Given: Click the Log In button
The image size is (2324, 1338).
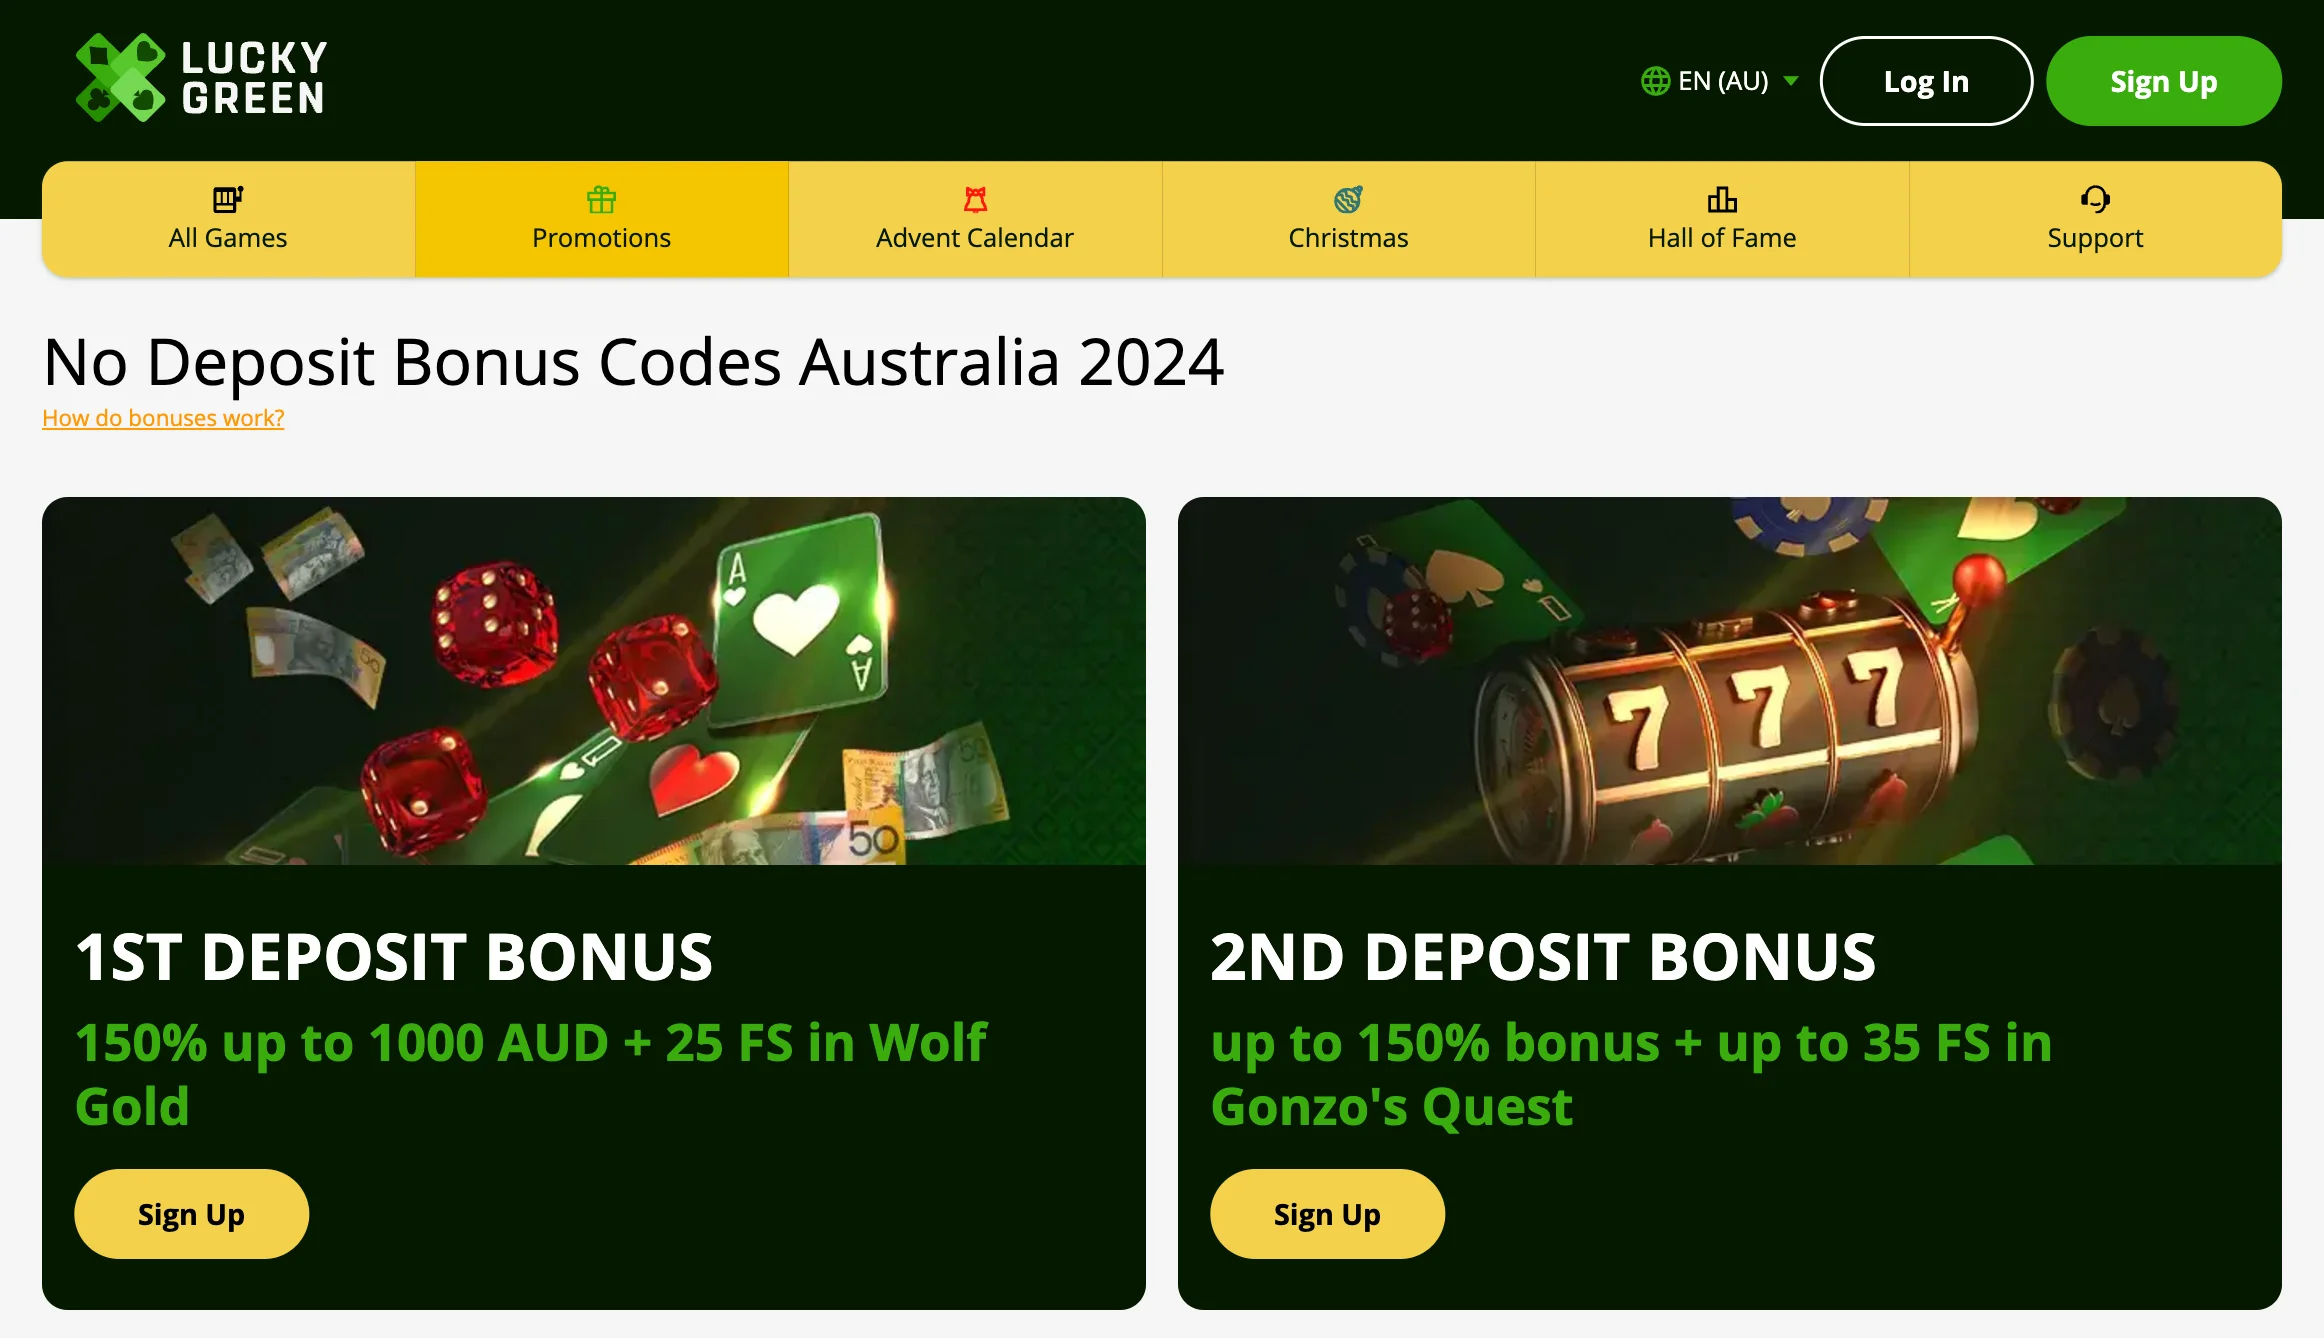Looking at the screenshot, I should pyautogui.click(x=1926, y=81).
